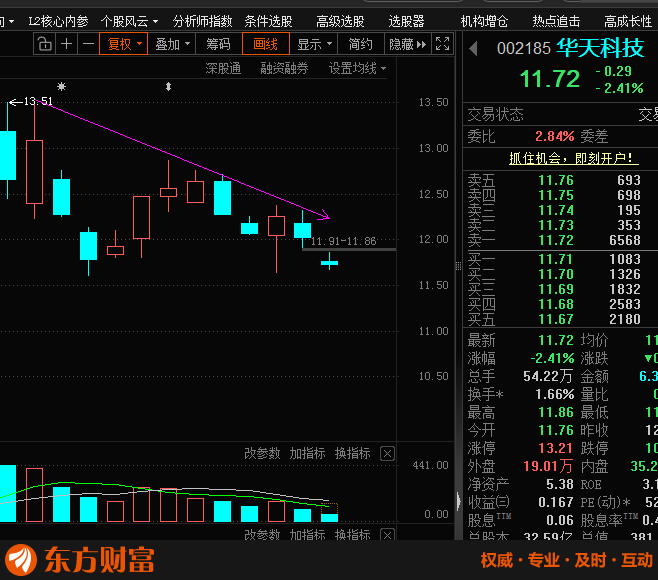This screenshot has height=580, width=658.
Task: Go to previous stock with left arrow
Action: (474, 49)
